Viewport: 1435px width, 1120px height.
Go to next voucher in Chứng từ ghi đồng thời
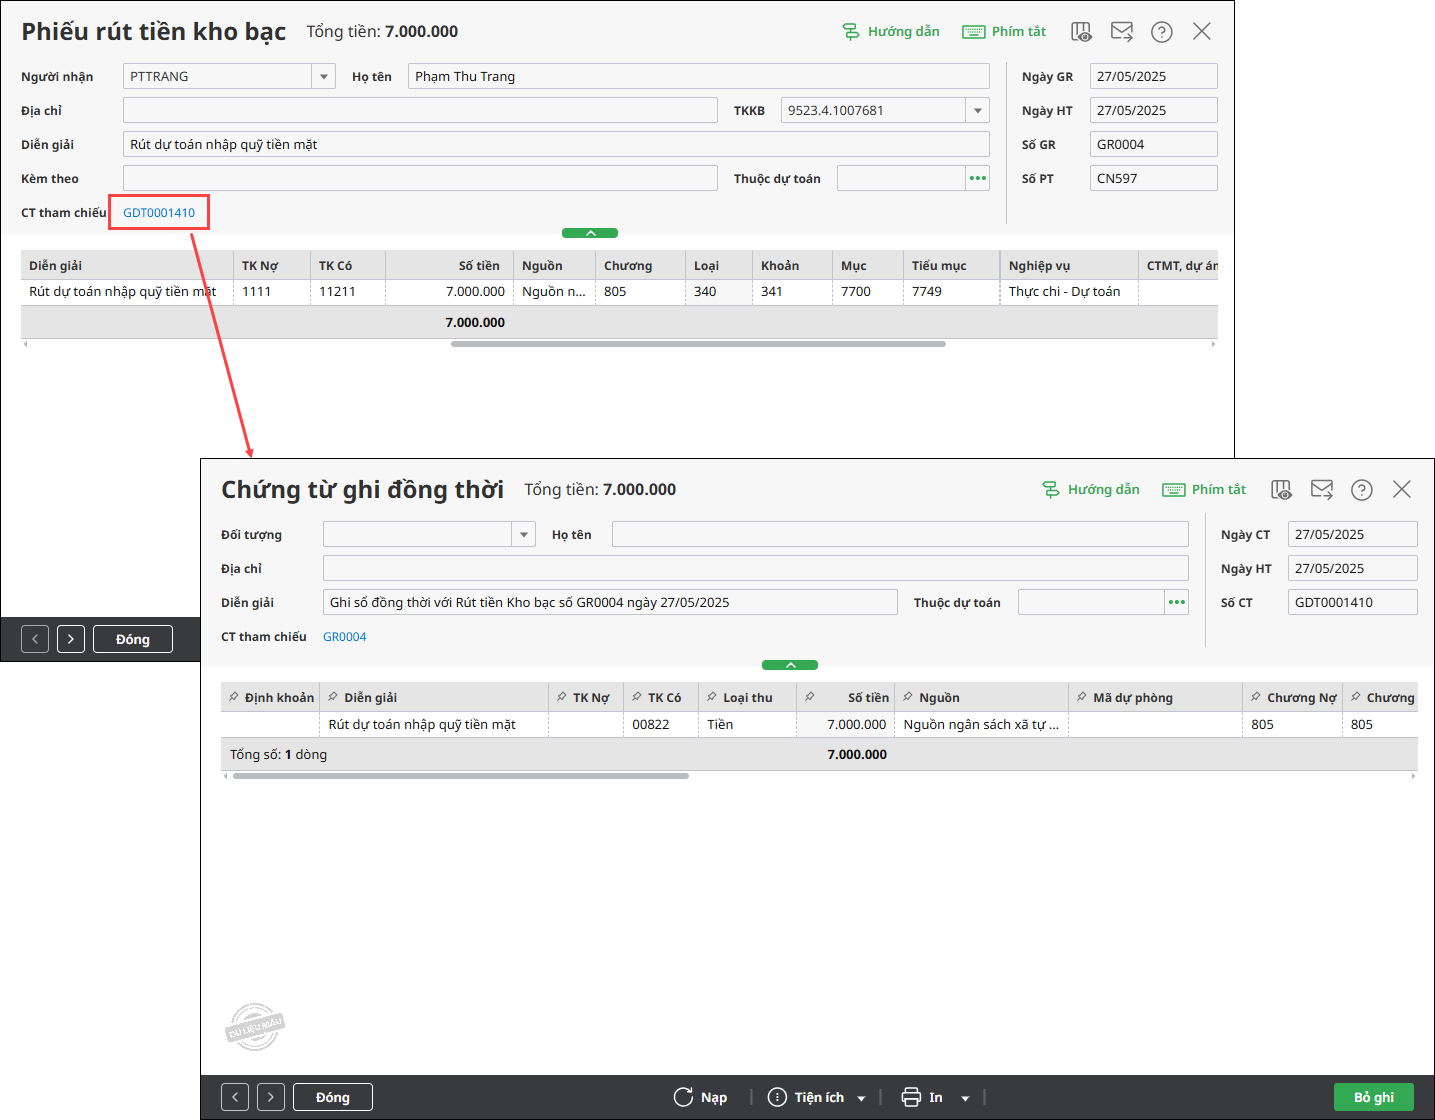click(x=271, y=1097)
